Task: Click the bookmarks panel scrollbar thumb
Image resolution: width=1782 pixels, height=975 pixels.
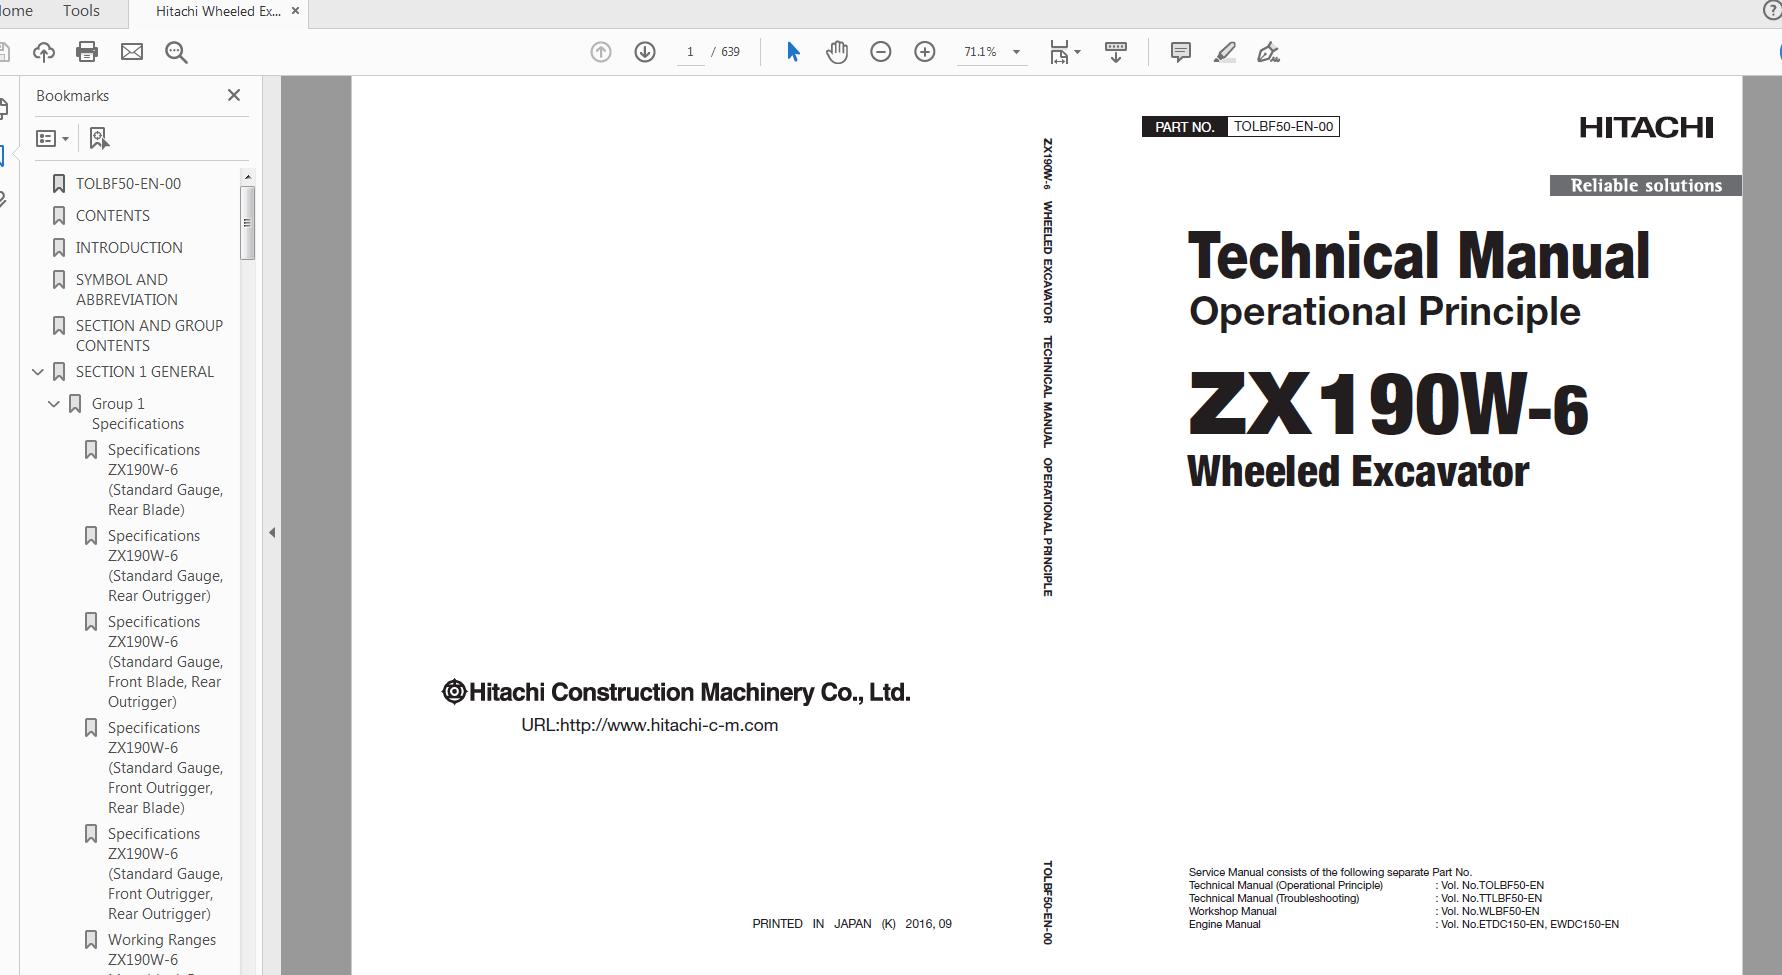Action: [247, 223]
